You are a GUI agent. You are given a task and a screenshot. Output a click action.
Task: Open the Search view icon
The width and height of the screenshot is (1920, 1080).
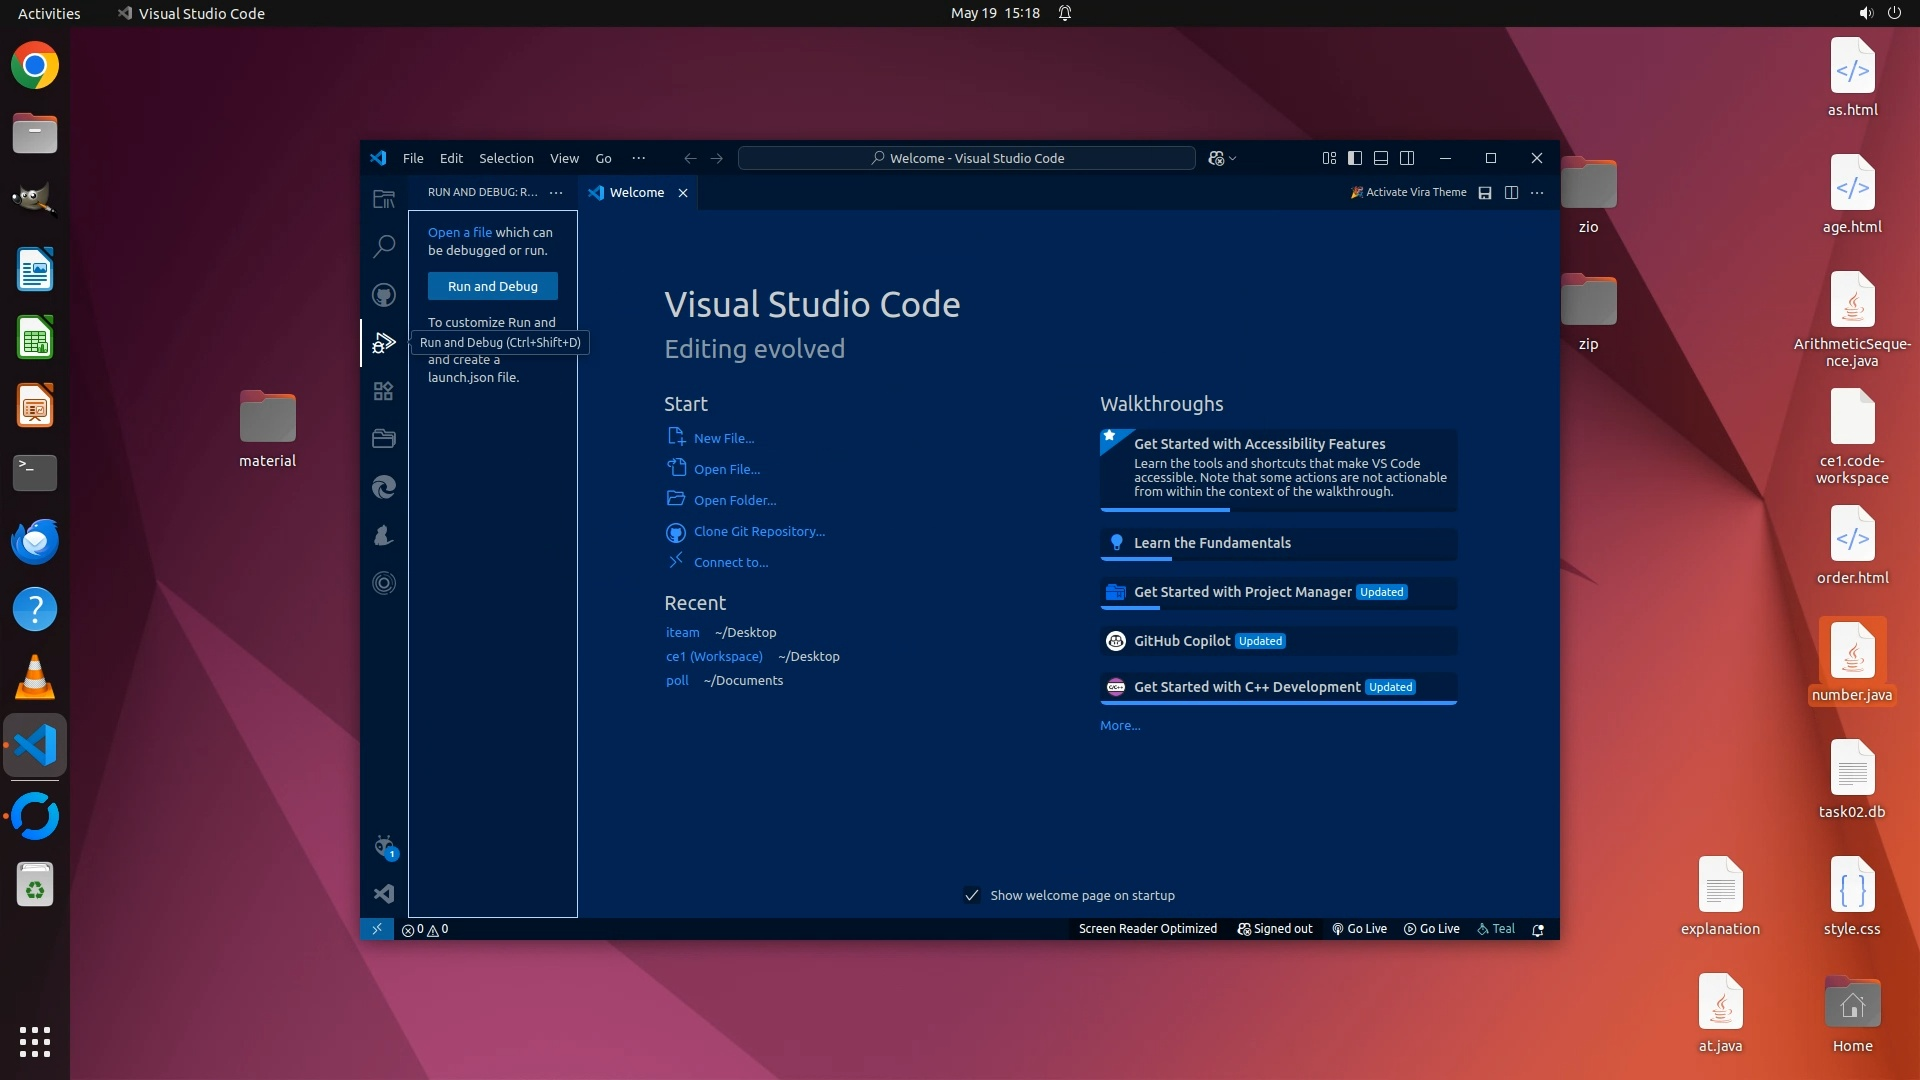[384, 246]
